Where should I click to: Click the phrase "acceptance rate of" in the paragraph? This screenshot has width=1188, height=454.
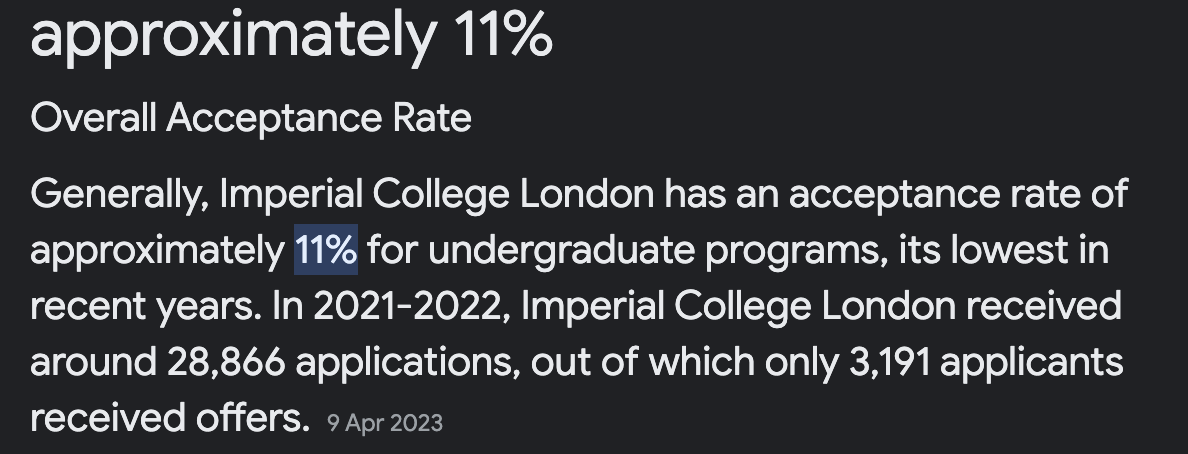coord(969,194)
